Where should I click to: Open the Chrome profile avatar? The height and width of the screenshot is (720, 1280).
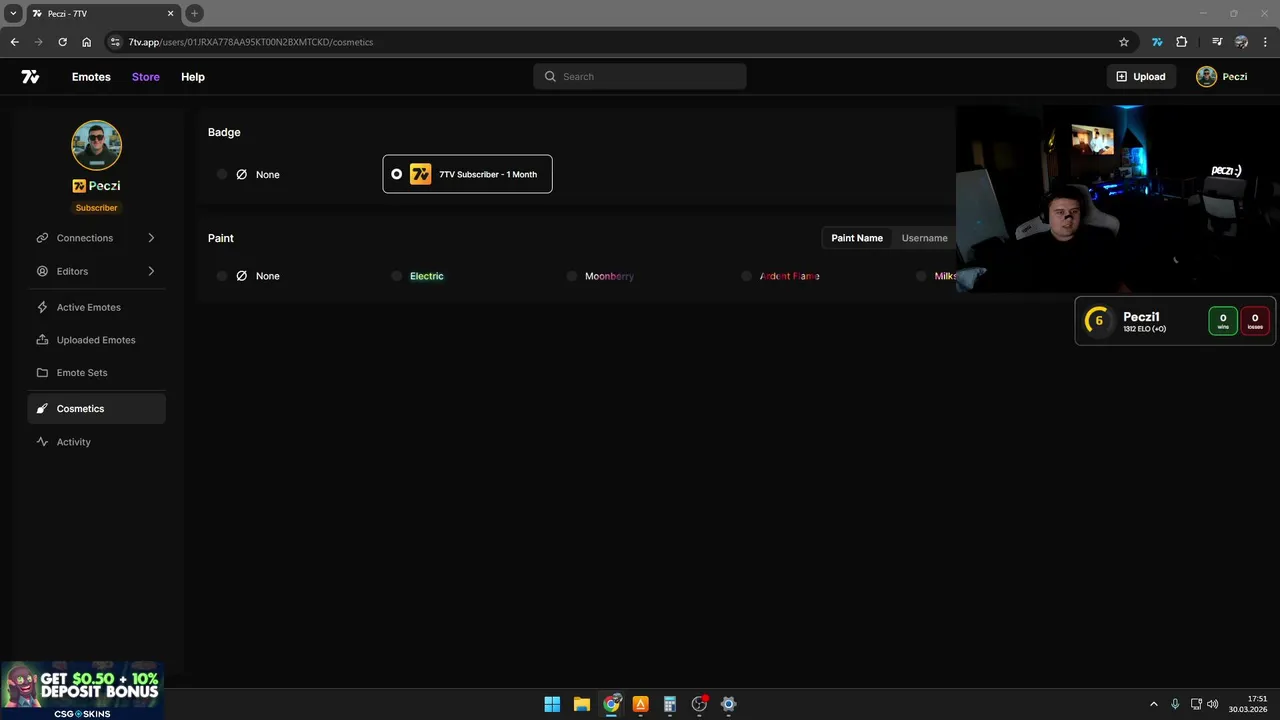click(x=1242, y=42)
